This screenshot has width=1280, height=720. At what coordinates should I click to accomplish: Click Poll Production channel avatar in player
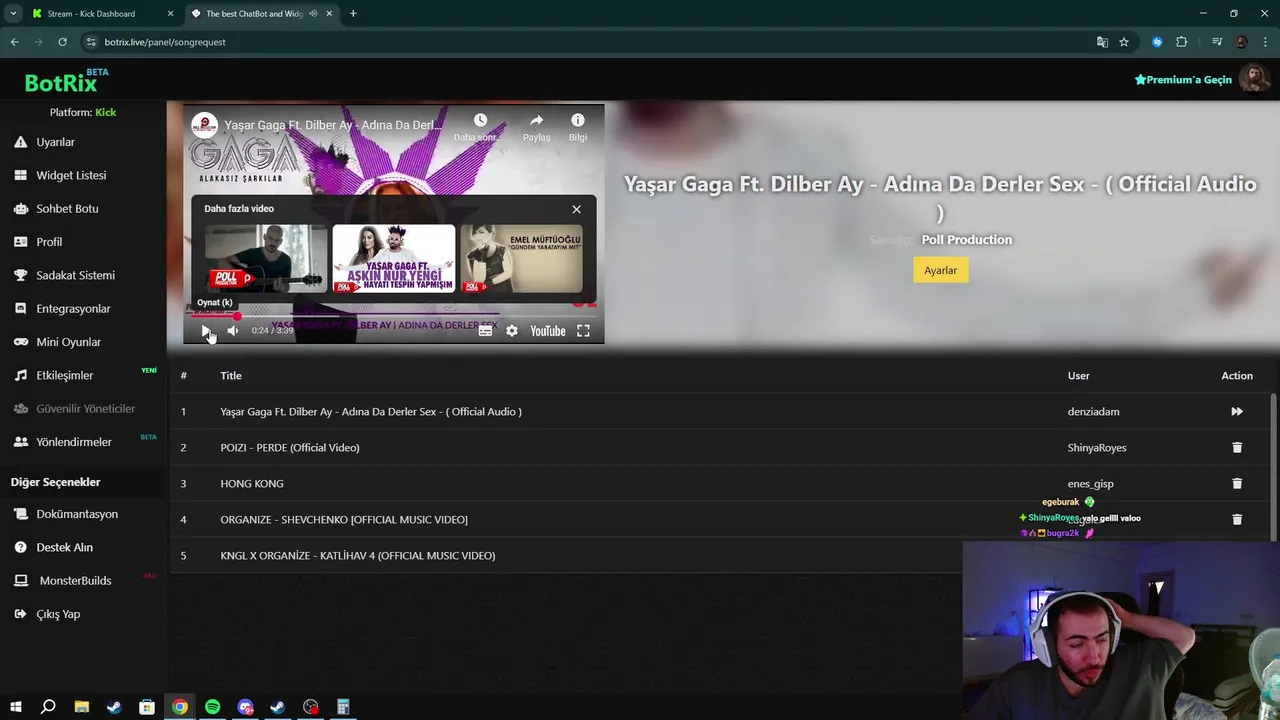pyautogui.click(x=204, y=125)
